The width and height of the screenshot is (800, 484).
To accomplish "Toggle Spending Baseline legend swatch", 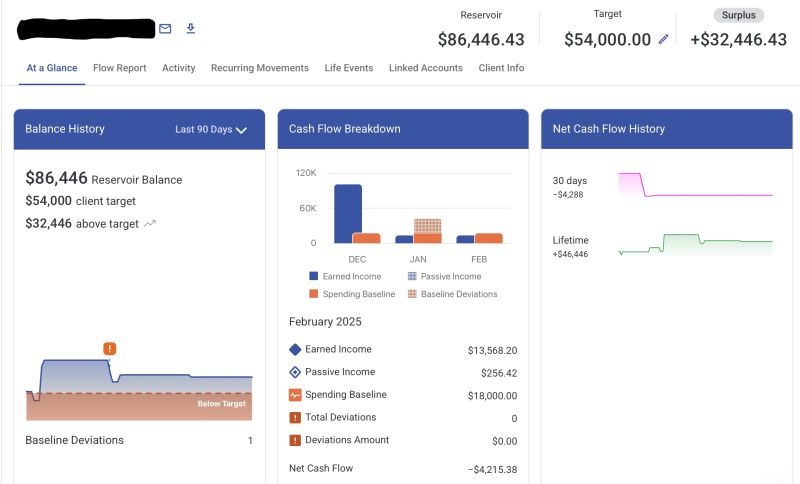I will (x=314, y=294).
